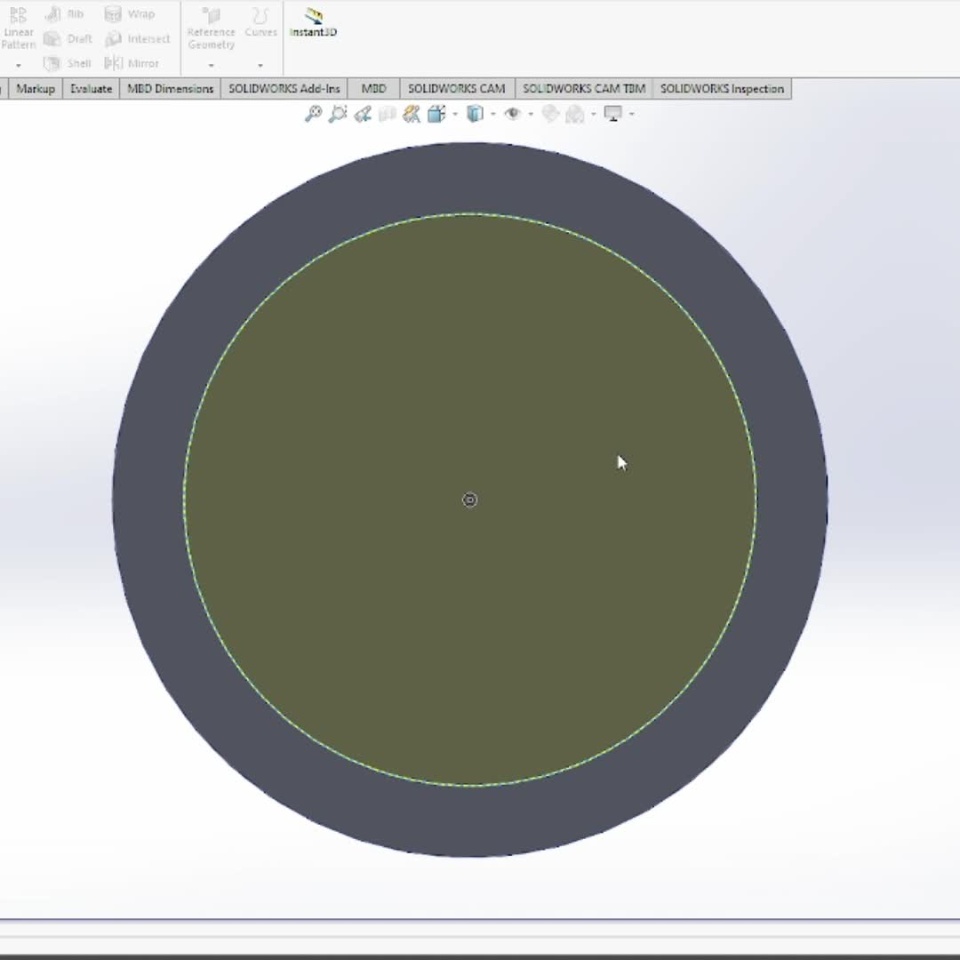Pick the Draft feature tool

[68, 39]
